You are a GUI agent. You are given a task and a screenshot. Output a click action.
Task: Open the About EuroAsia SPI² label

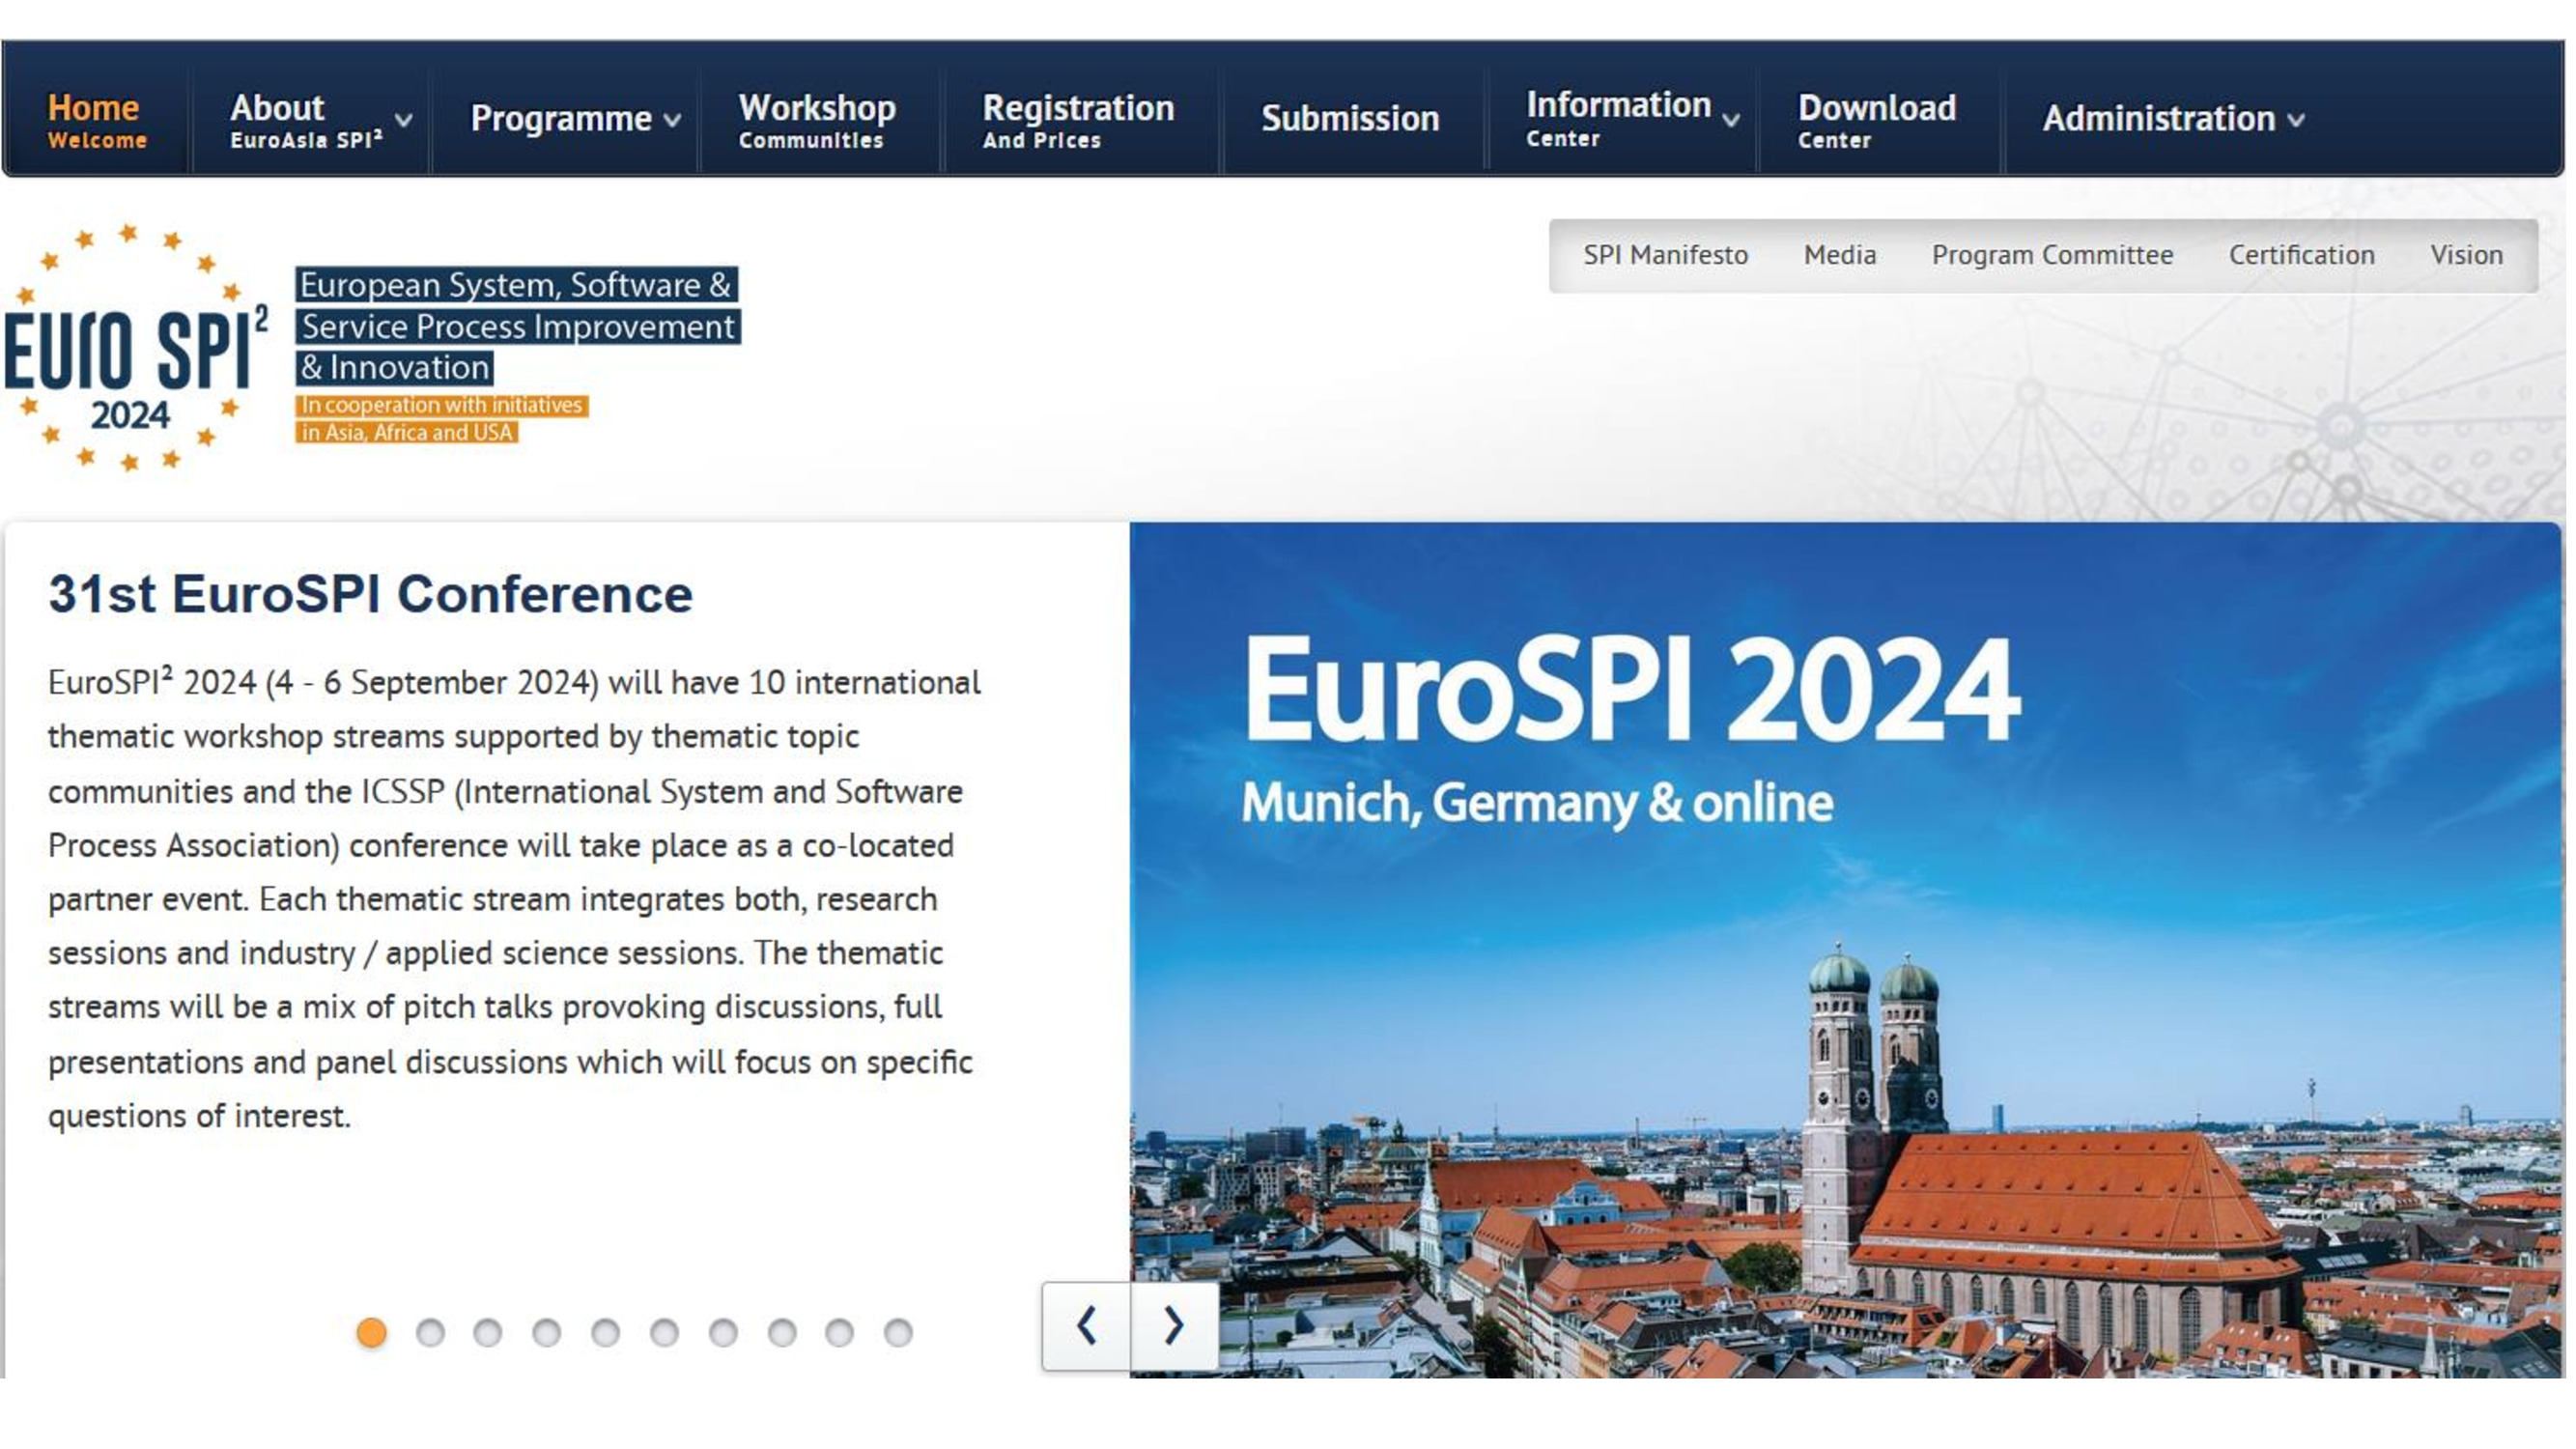coord(306,119)
